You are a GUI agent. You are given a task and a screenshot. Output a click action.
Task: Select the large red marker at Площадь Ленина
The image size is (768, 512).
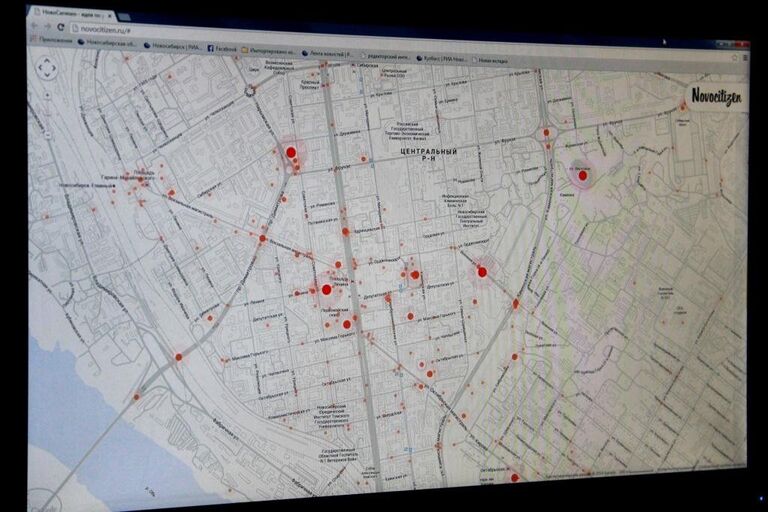coord(327,290)
